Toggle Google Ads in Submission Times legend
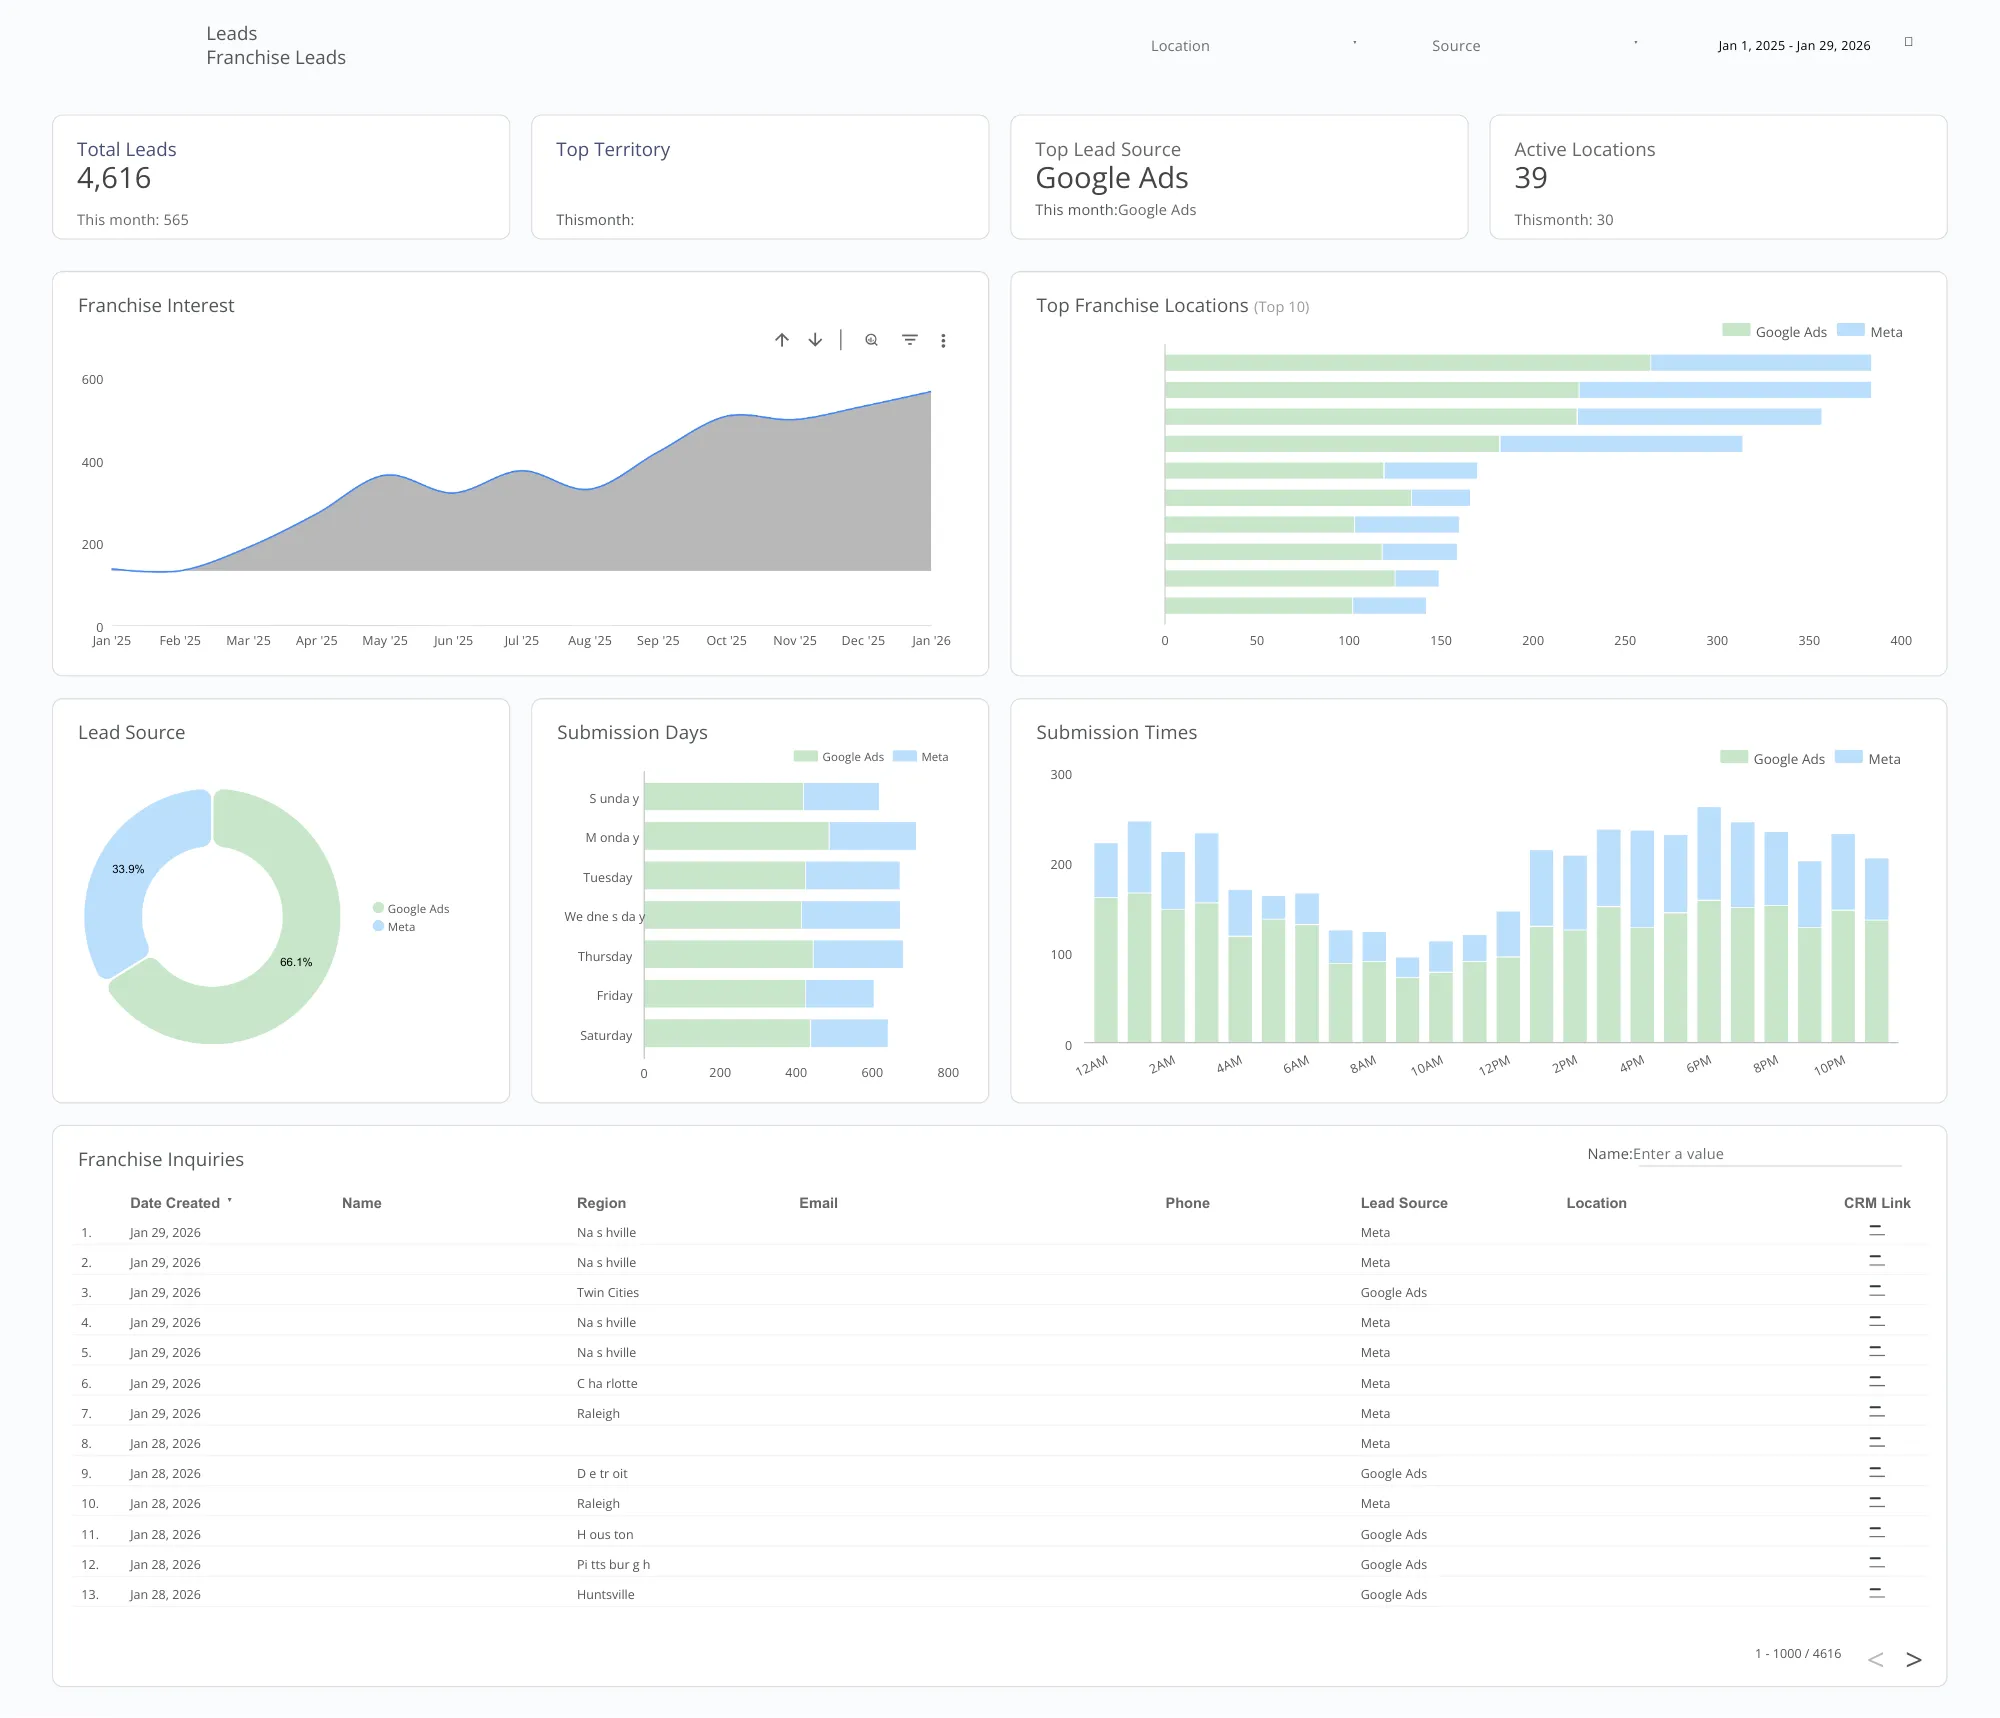The image size is (2000, 1718). pos(1772,759)
